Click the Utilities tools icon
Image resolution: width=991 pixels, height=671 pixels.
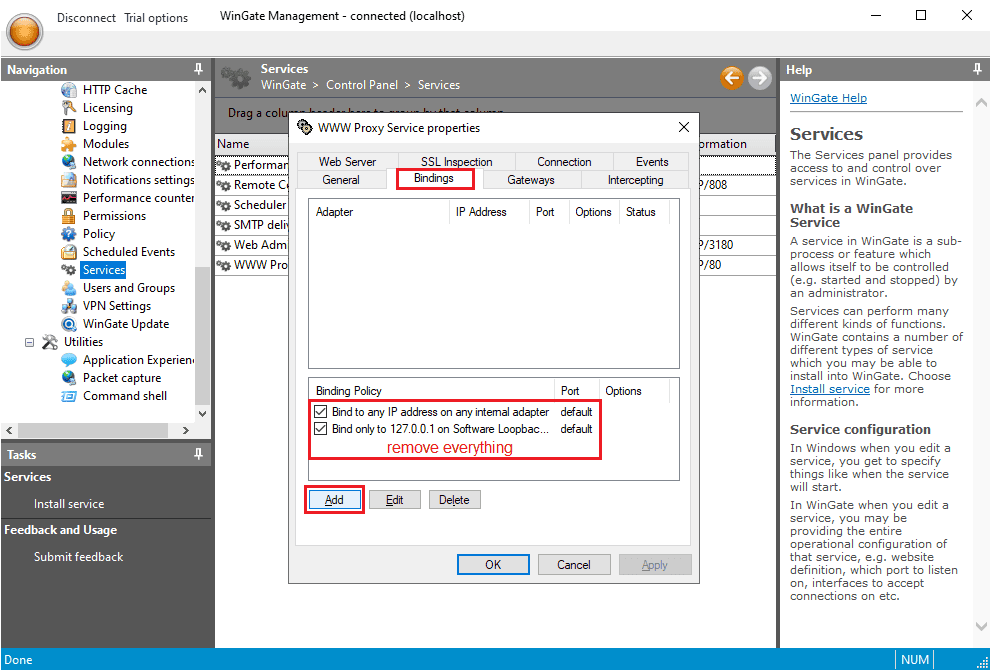coord(50,342)
